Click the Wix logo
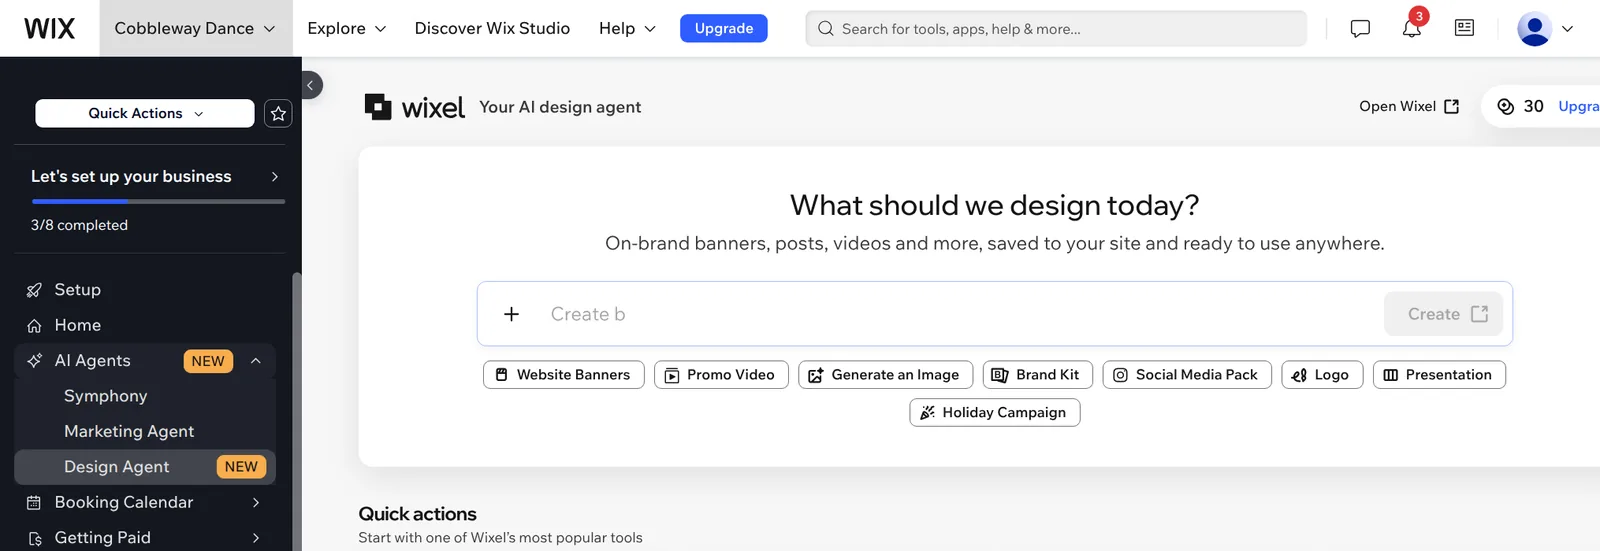Image resolution: width=1600 pixels, height=551 pixels. 49,28
